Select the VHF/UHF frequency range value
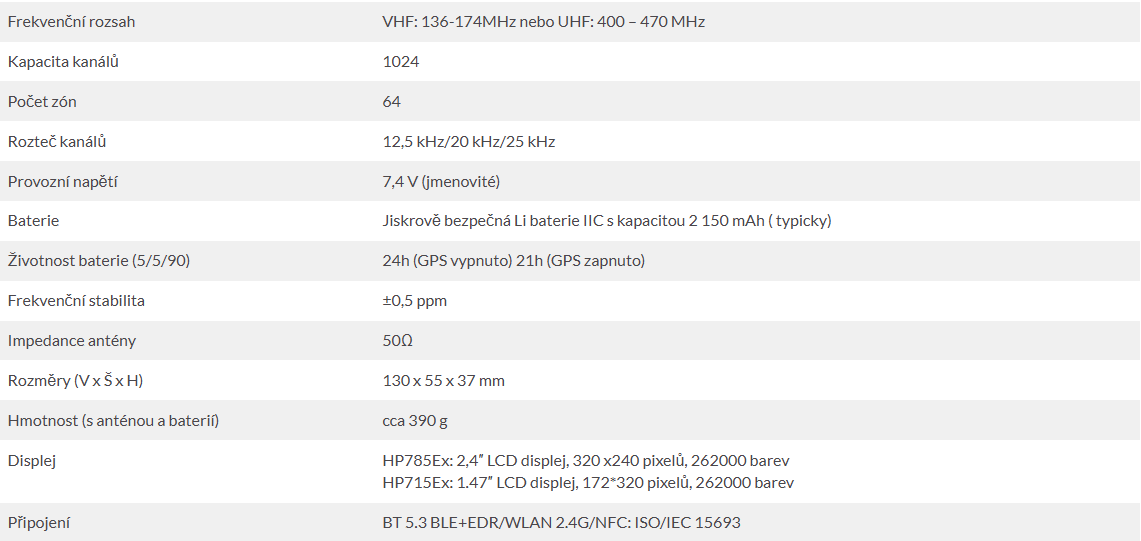Viewport: 1141px width, 541px height. pyautogui.click(x=544, y=22)
